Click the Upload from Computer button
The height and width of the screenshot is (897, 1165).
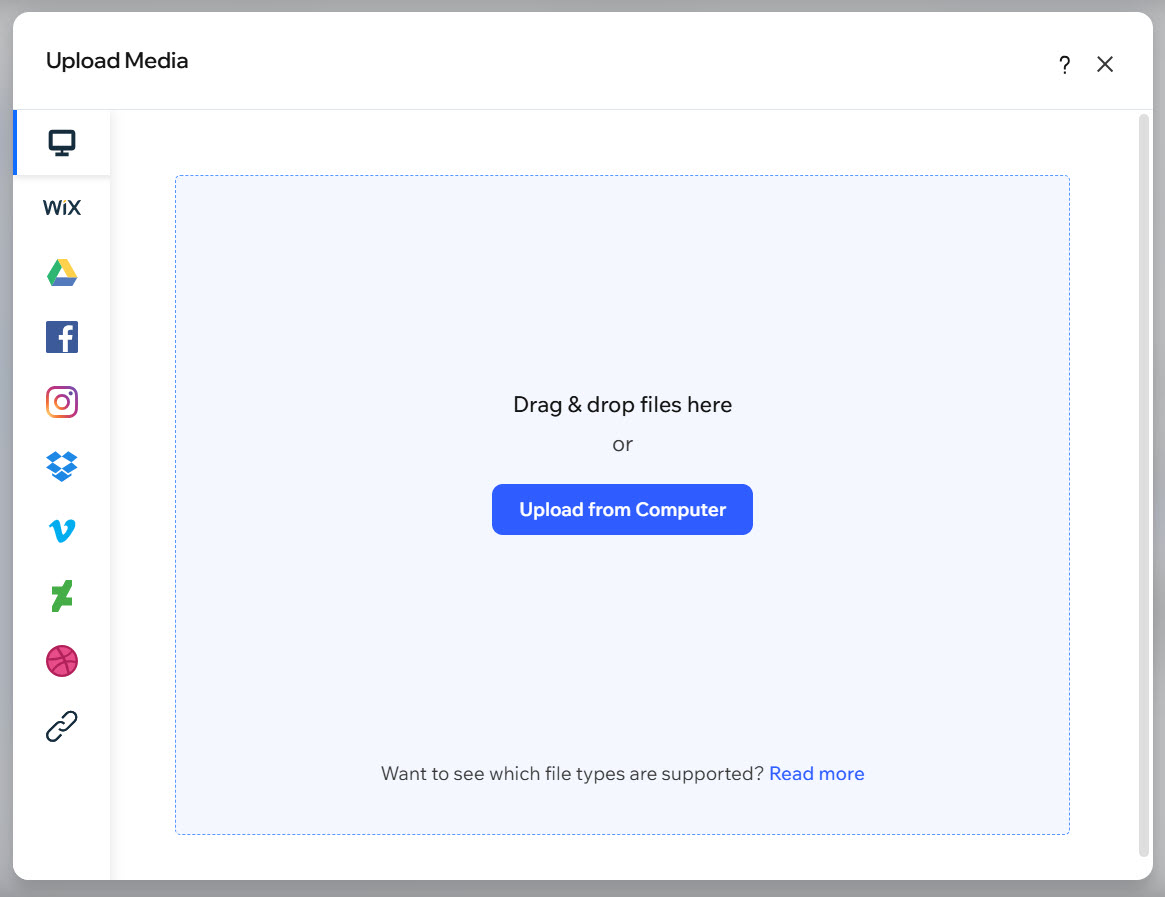[x=622, y=509]
